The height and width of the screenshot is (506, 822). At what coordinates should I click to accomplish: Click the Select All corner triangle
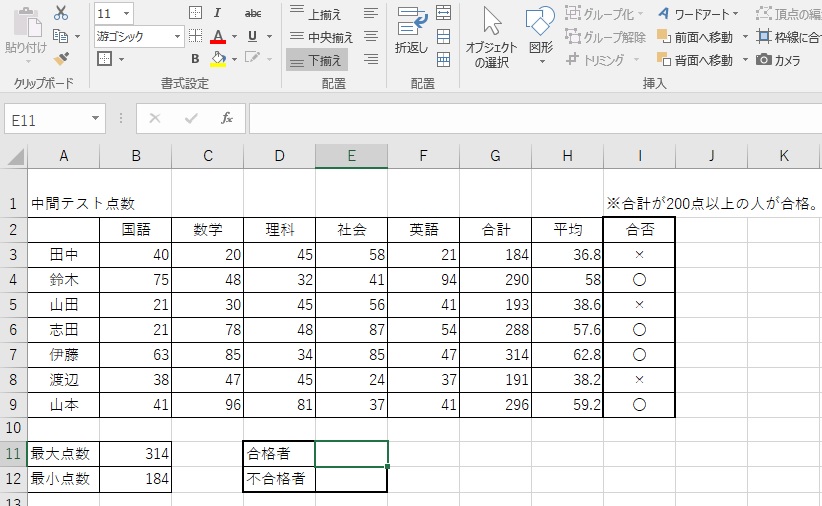click(x=15, y=156)
